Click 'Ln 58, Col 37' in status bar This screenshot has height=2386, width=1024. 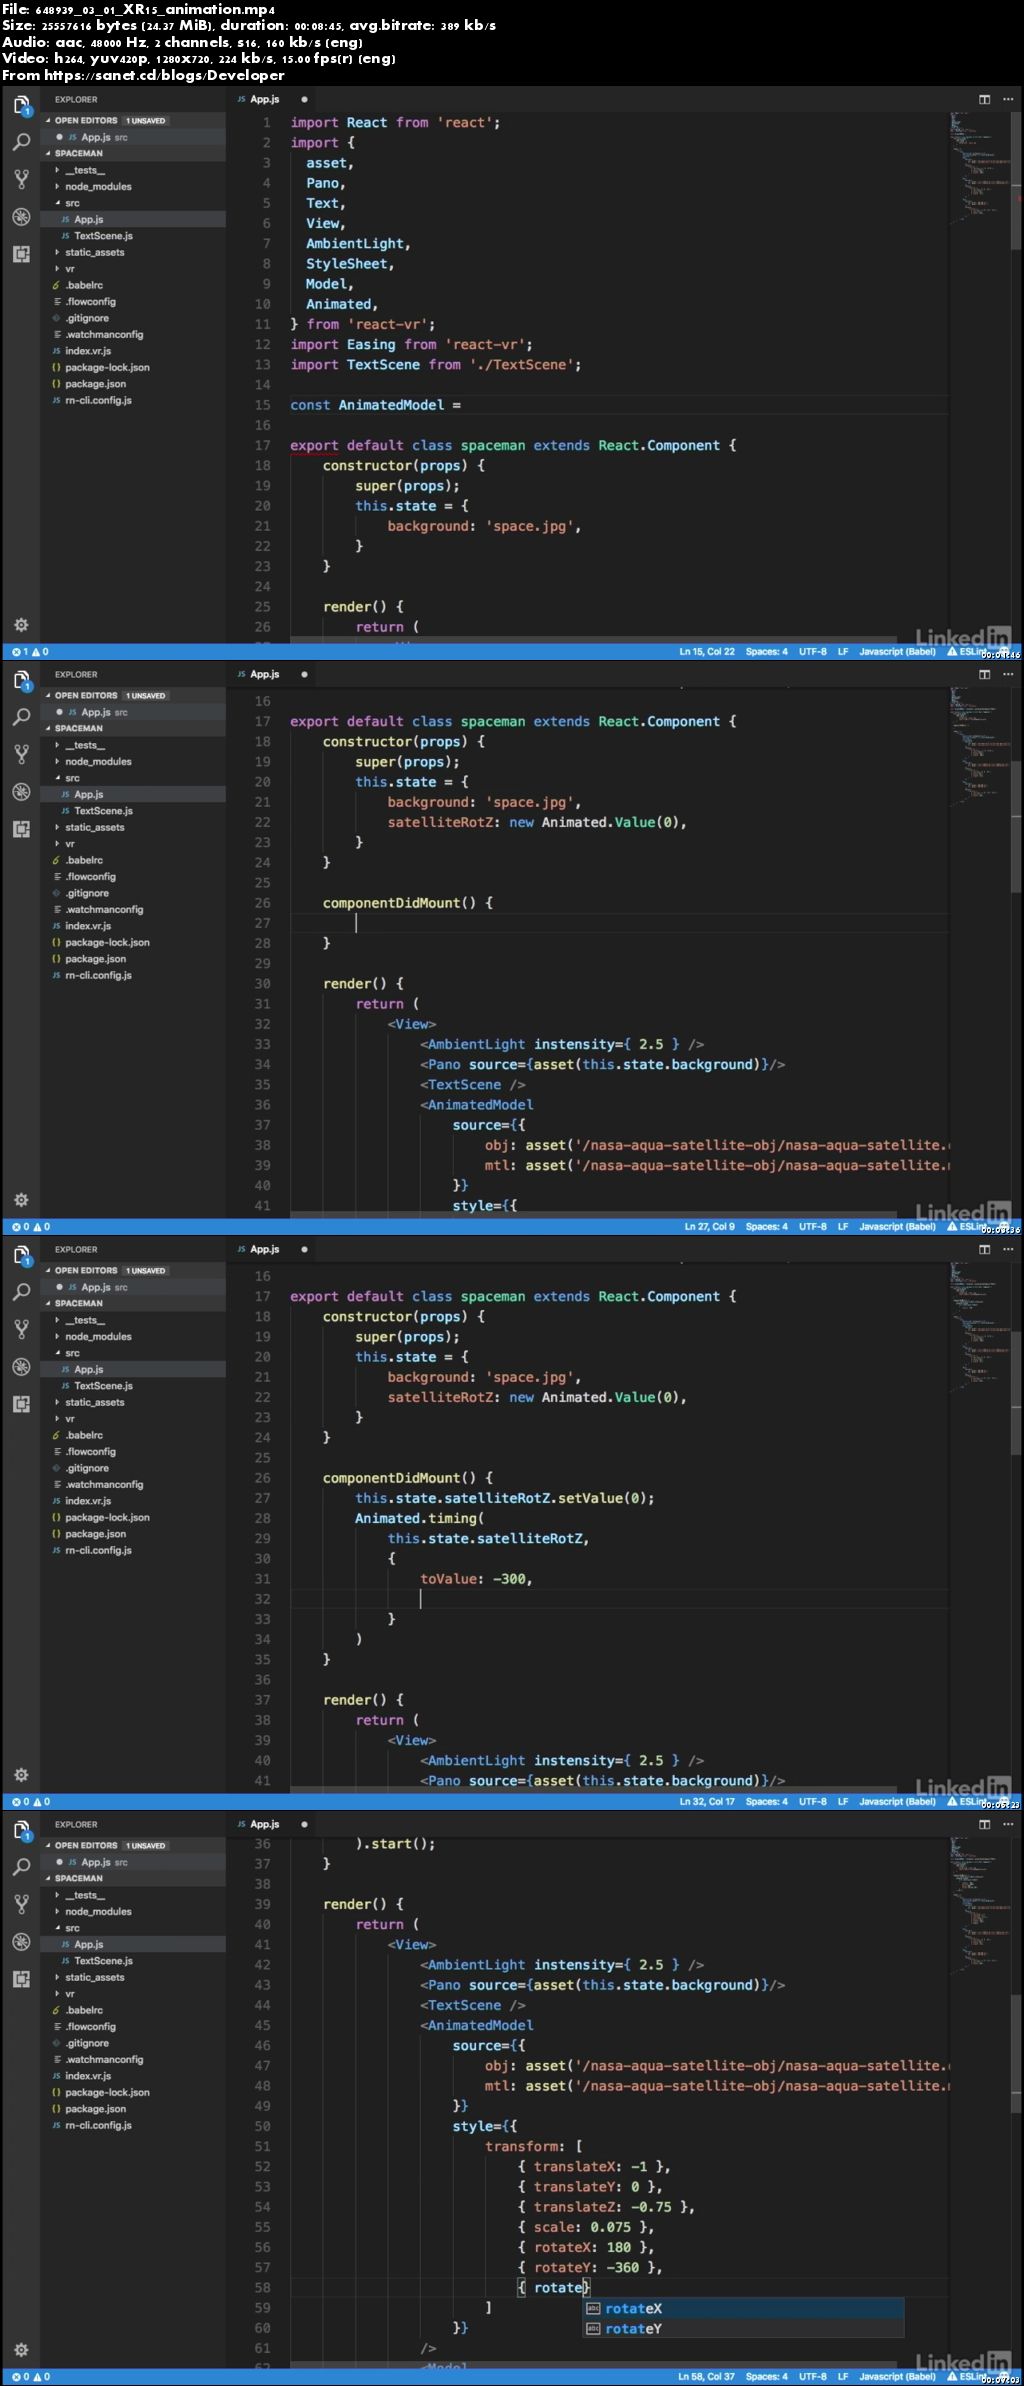point(706,2377)
